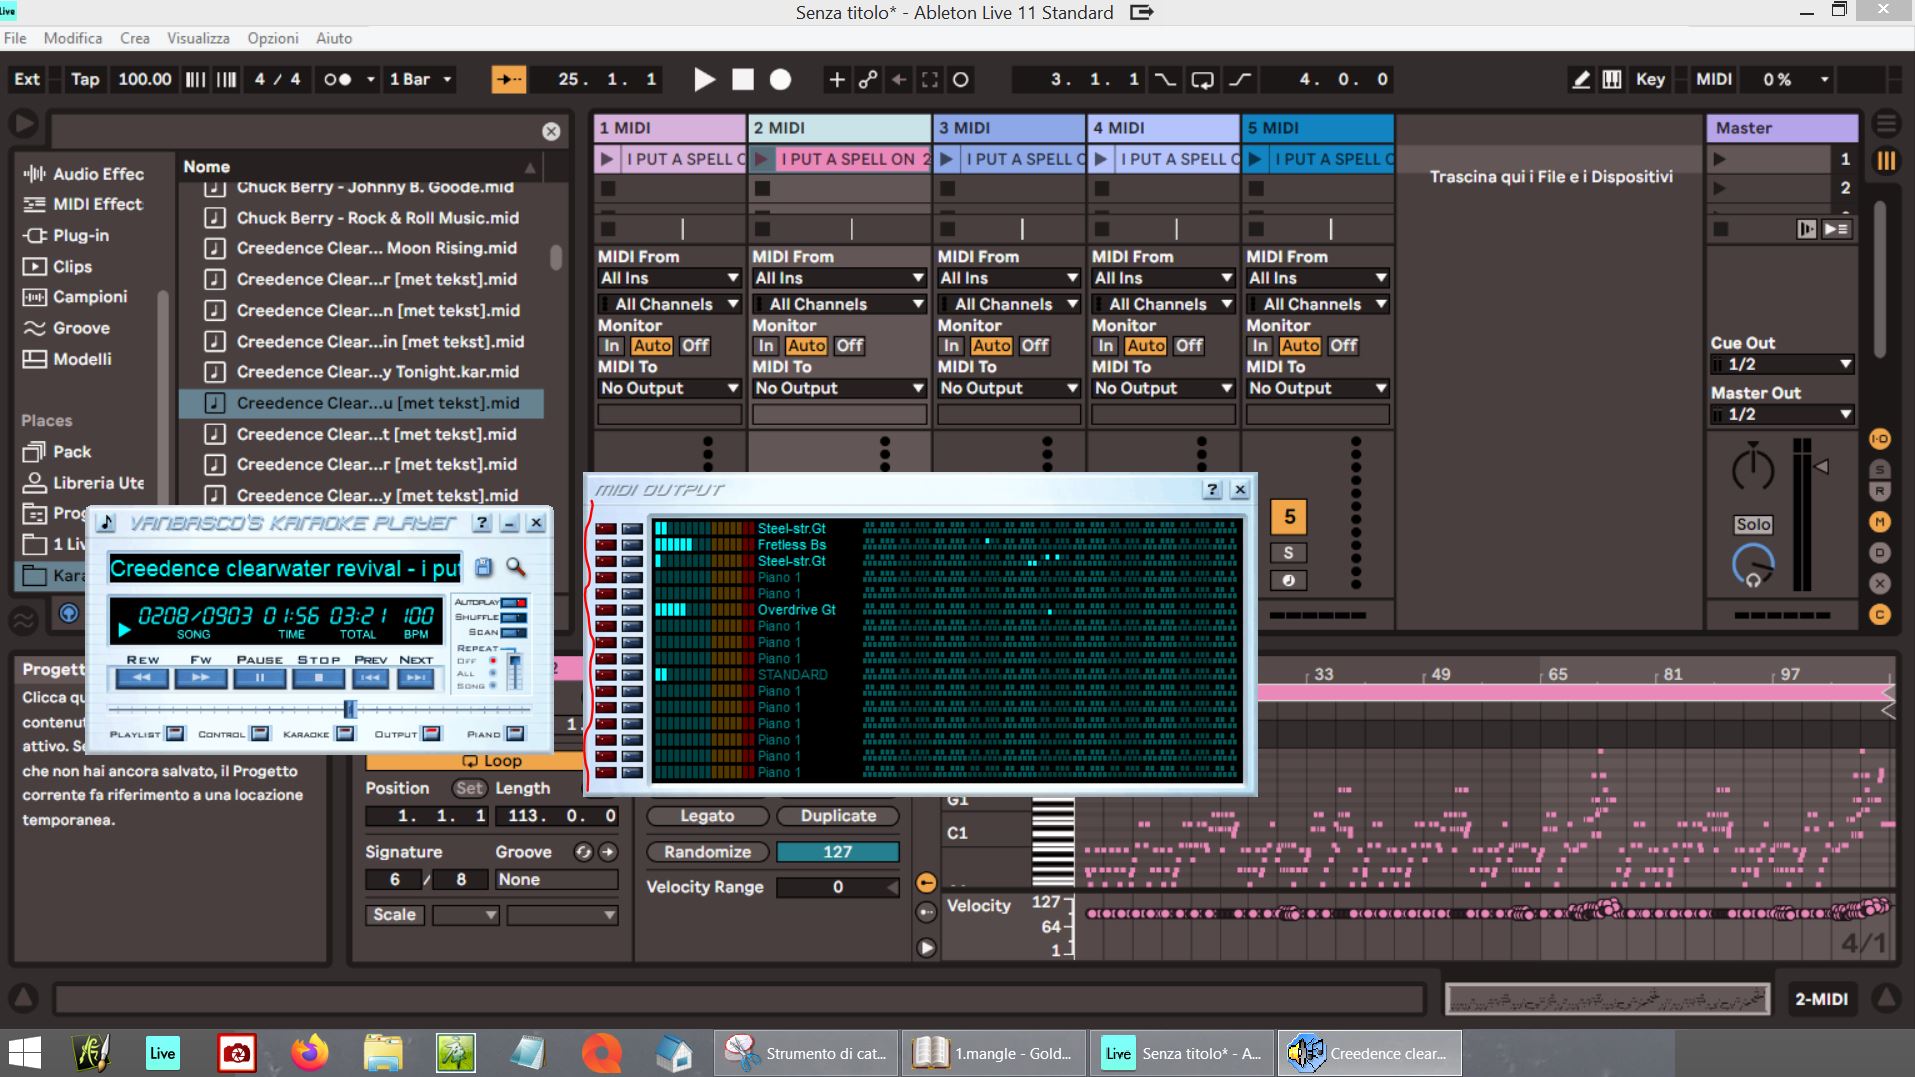The image size is (1915, 1077).
Task: Click Pause button in Karaoke Player
Action: [259, 678]
